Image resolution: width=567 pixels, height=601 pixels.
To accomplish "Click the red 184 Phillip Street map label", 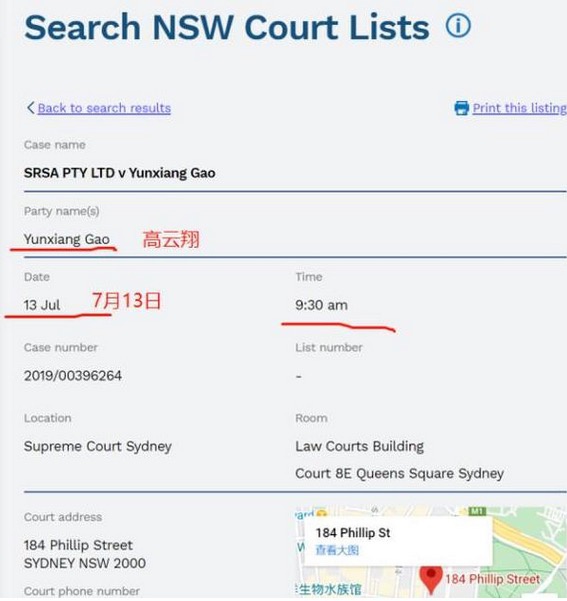I will (493, 579).
